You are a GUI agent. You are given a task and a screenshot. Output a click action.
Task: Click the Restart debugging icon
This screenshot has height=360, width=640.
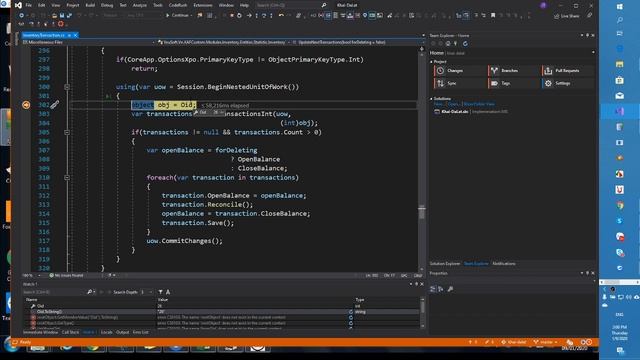240,16
